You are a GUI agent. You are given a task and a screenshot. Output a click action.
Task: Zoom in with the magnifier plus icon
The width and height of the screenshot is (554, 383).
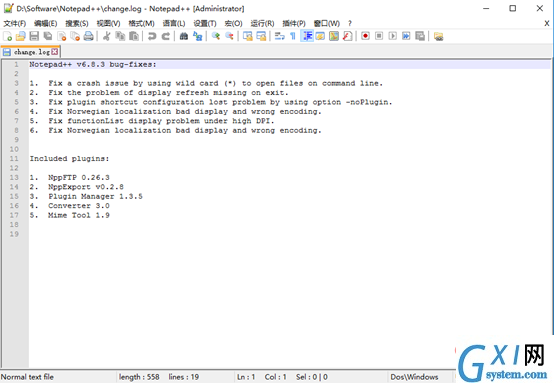point(216,36)
